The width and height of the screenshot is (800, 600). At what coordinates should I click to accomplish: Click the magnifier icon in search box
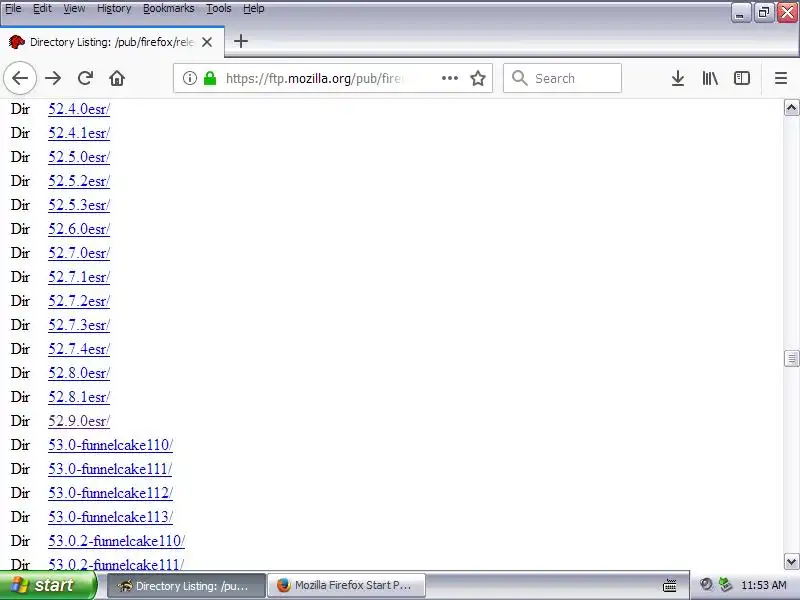point(519,78)
